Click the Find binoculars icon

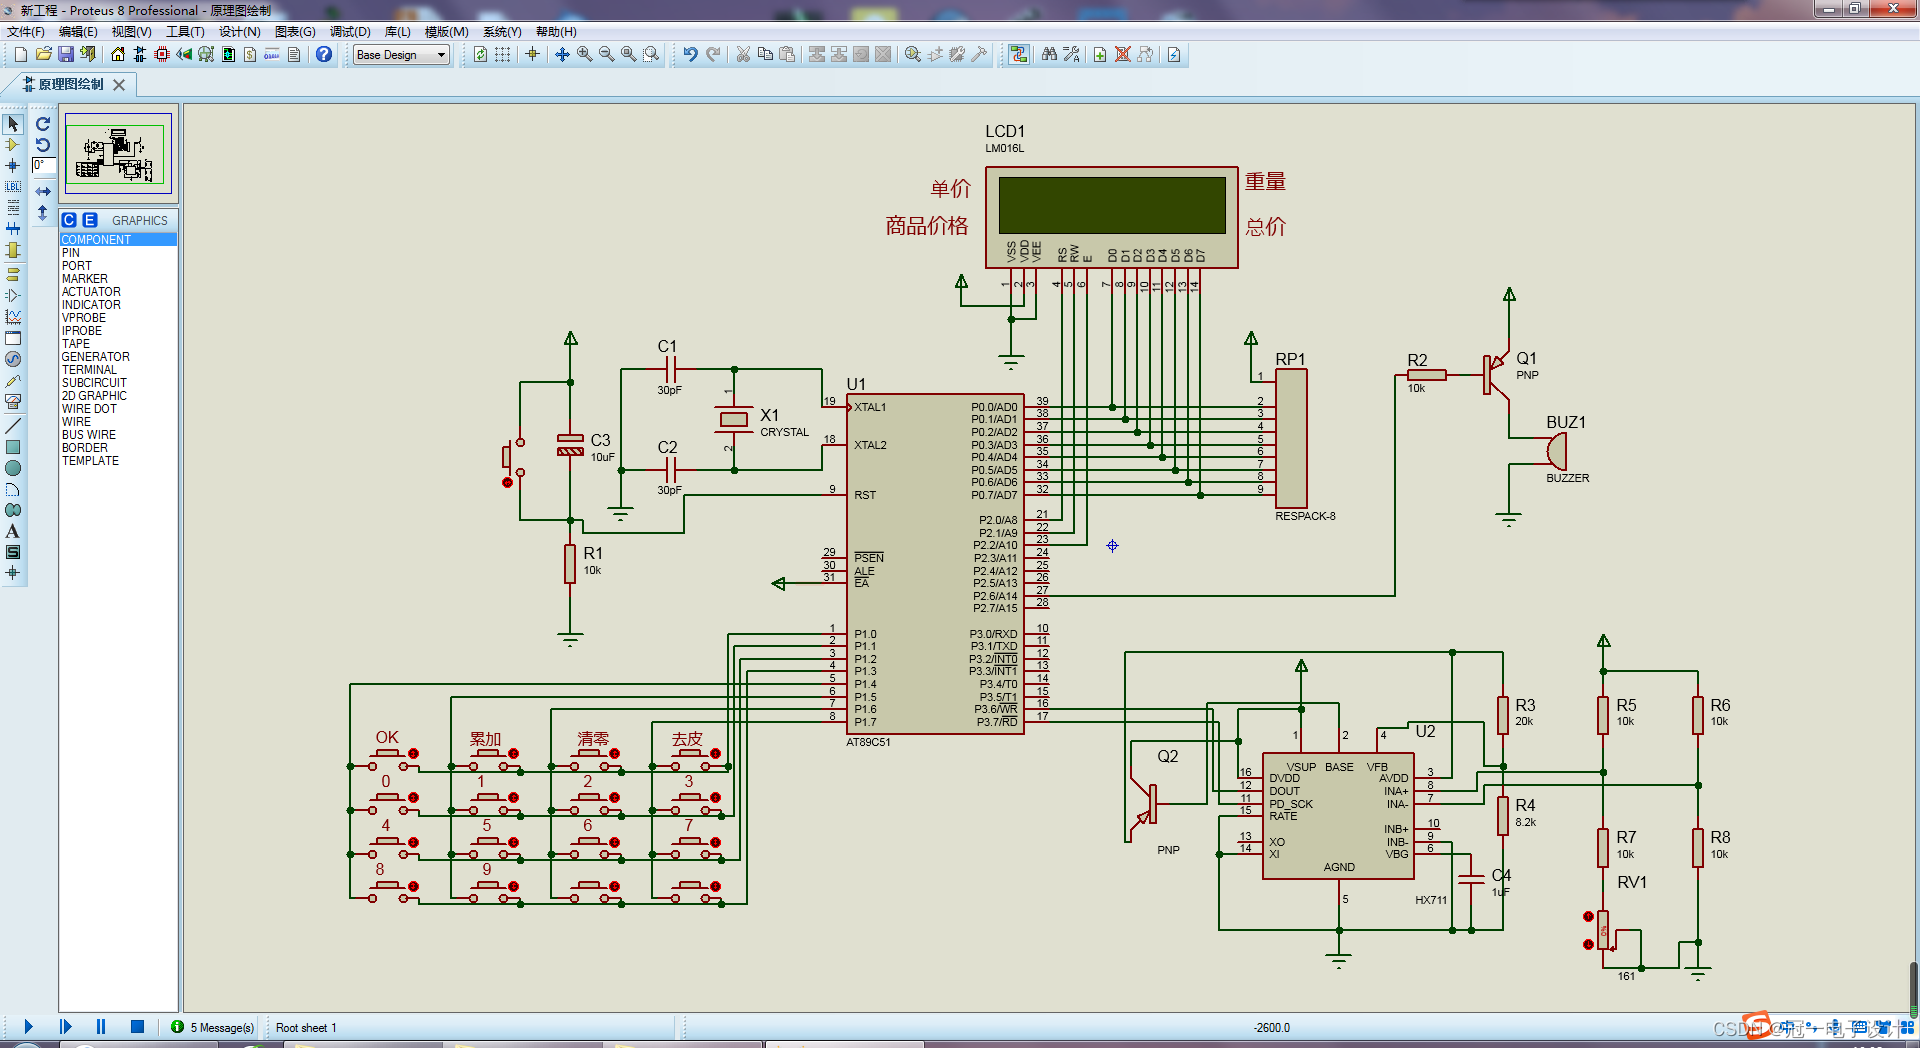click(1049, 54)
